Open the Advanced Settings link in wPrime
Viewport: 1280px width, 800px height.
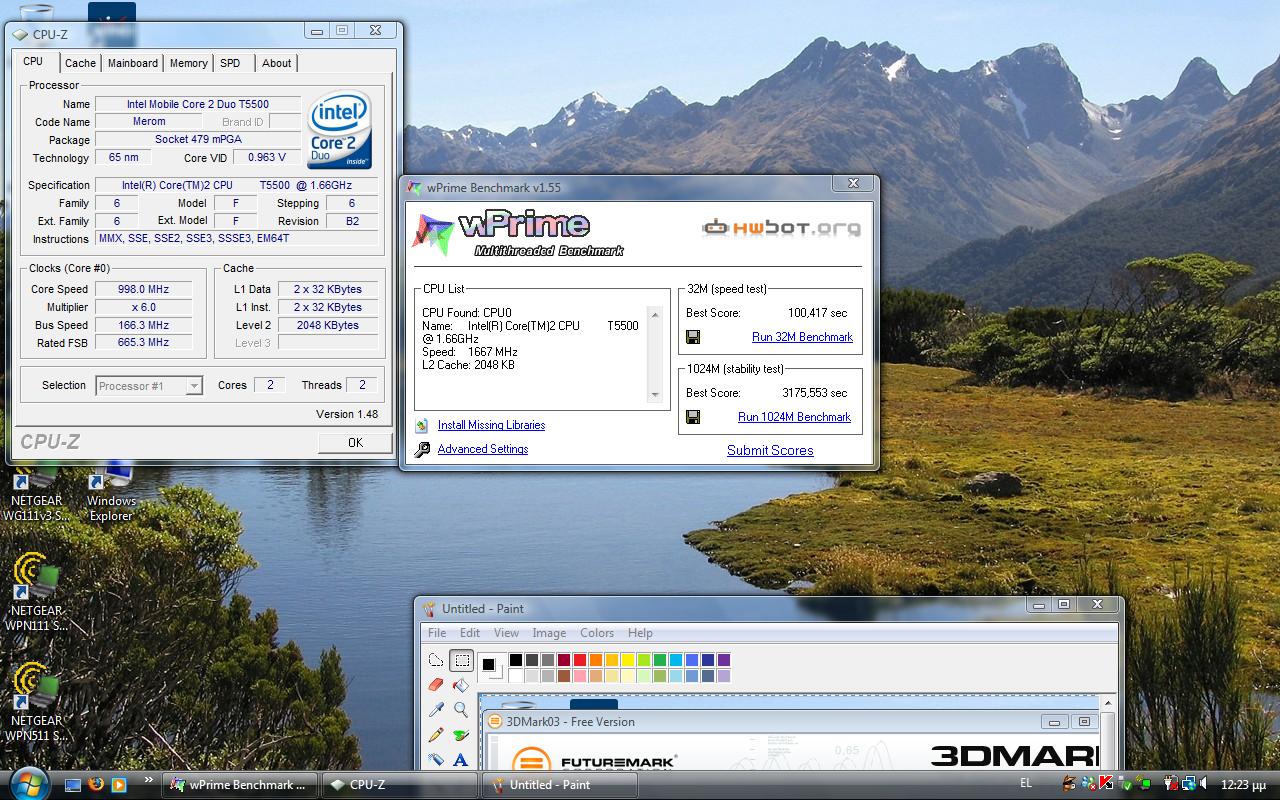coord(483,449)
